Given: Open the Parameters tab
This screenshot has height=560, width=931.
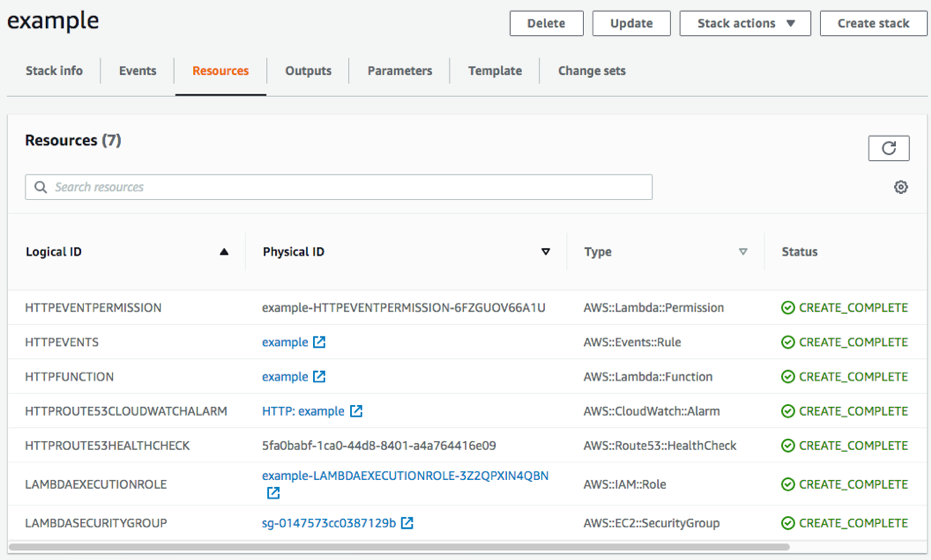Looking at the screenshot, I should [x=400, y=71].
